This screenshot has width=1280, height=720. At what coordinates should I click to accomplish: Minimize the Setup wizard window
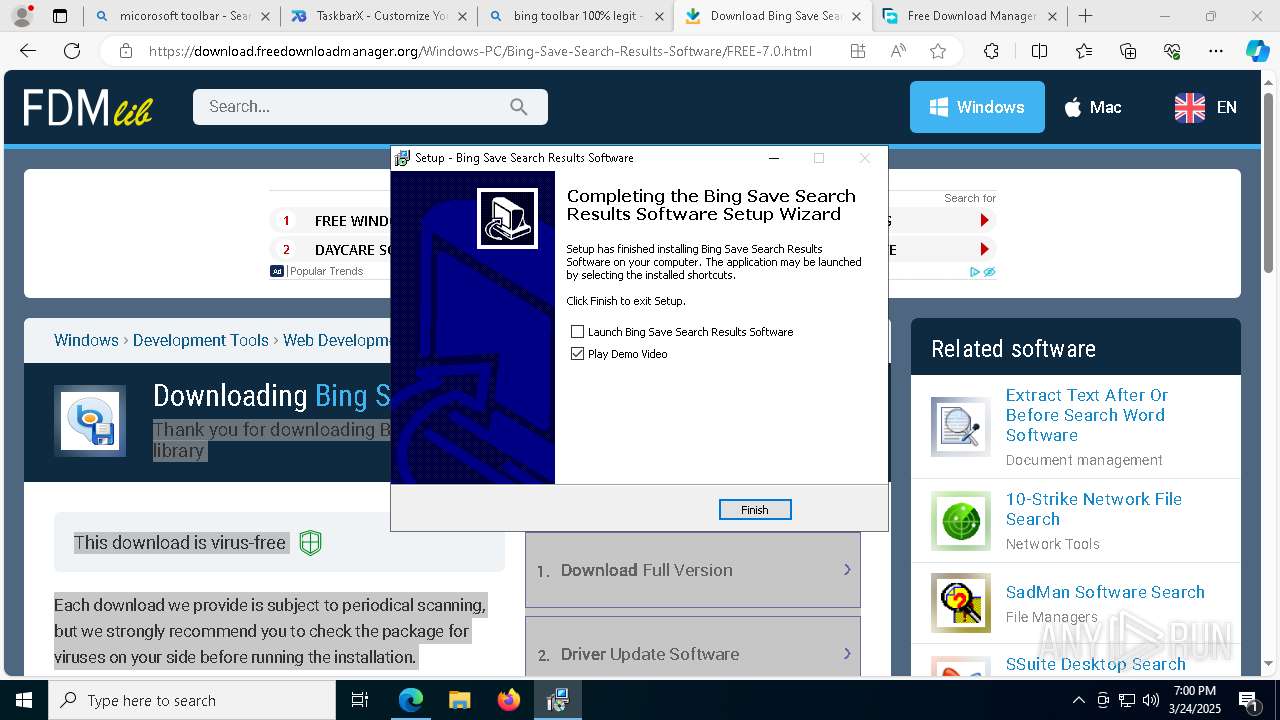[774, 158]
